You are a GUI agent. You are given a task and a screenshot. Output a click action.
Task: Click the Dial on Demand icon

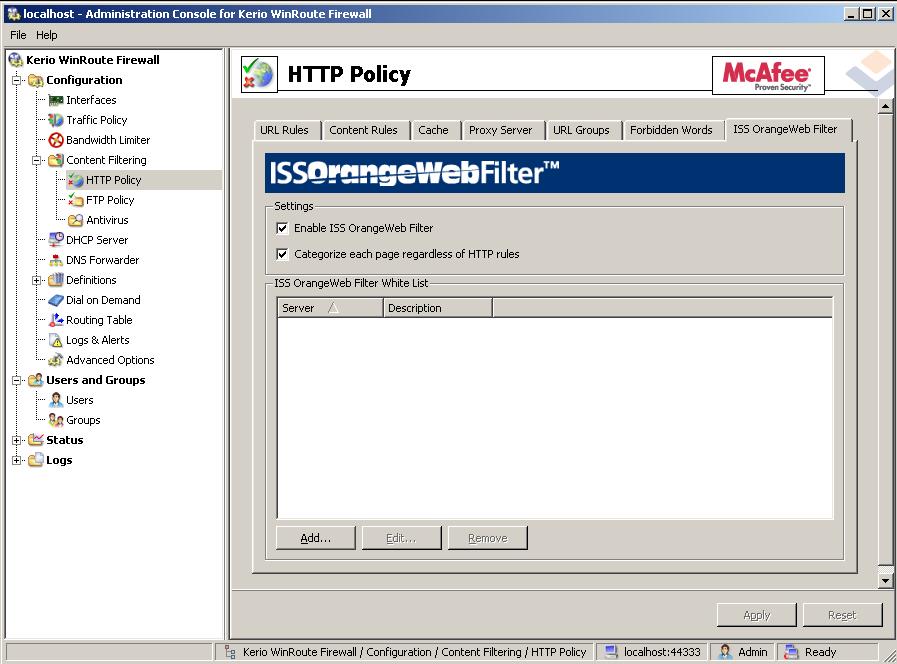[55, 300]
